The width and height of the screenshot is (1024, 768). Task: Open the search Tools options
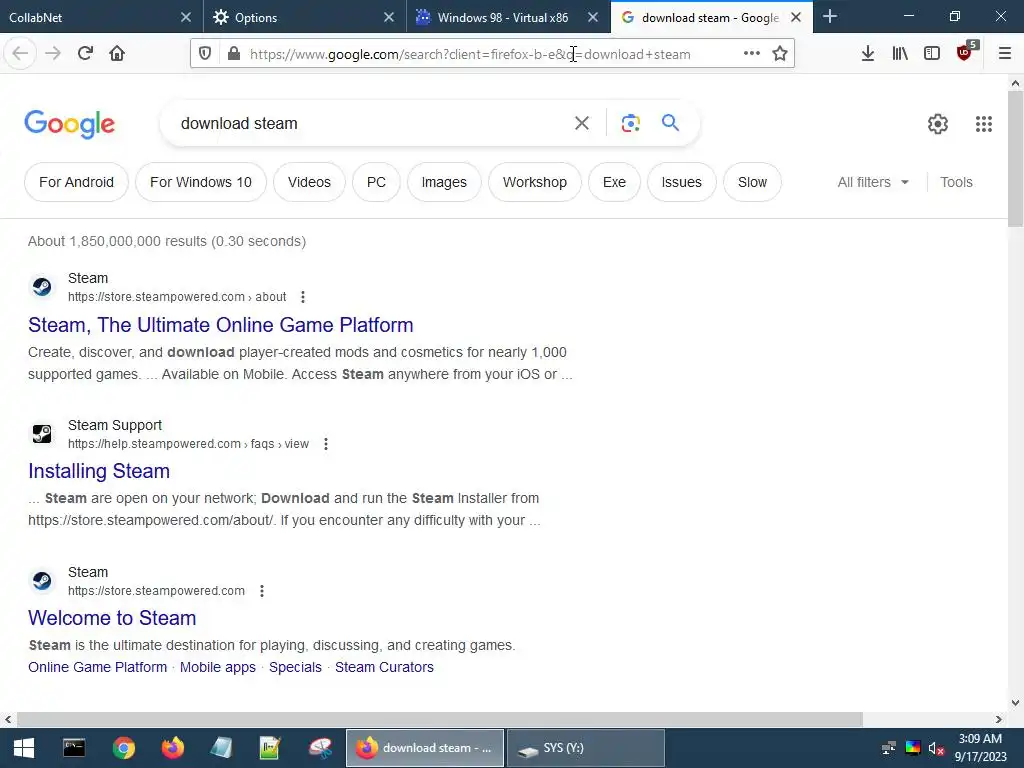pyautogui.click(x=956, y=182)
